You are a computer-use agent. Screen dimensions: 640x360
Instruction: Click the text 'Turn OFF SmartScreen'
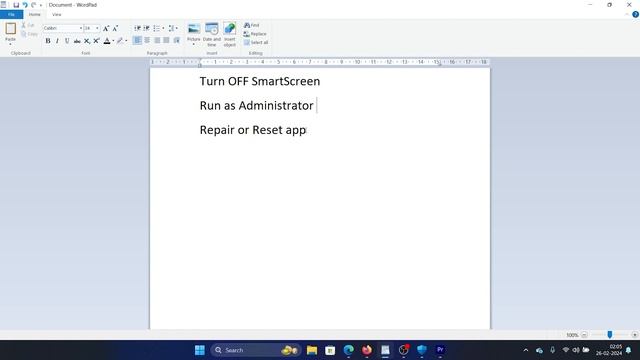[260, 81]
